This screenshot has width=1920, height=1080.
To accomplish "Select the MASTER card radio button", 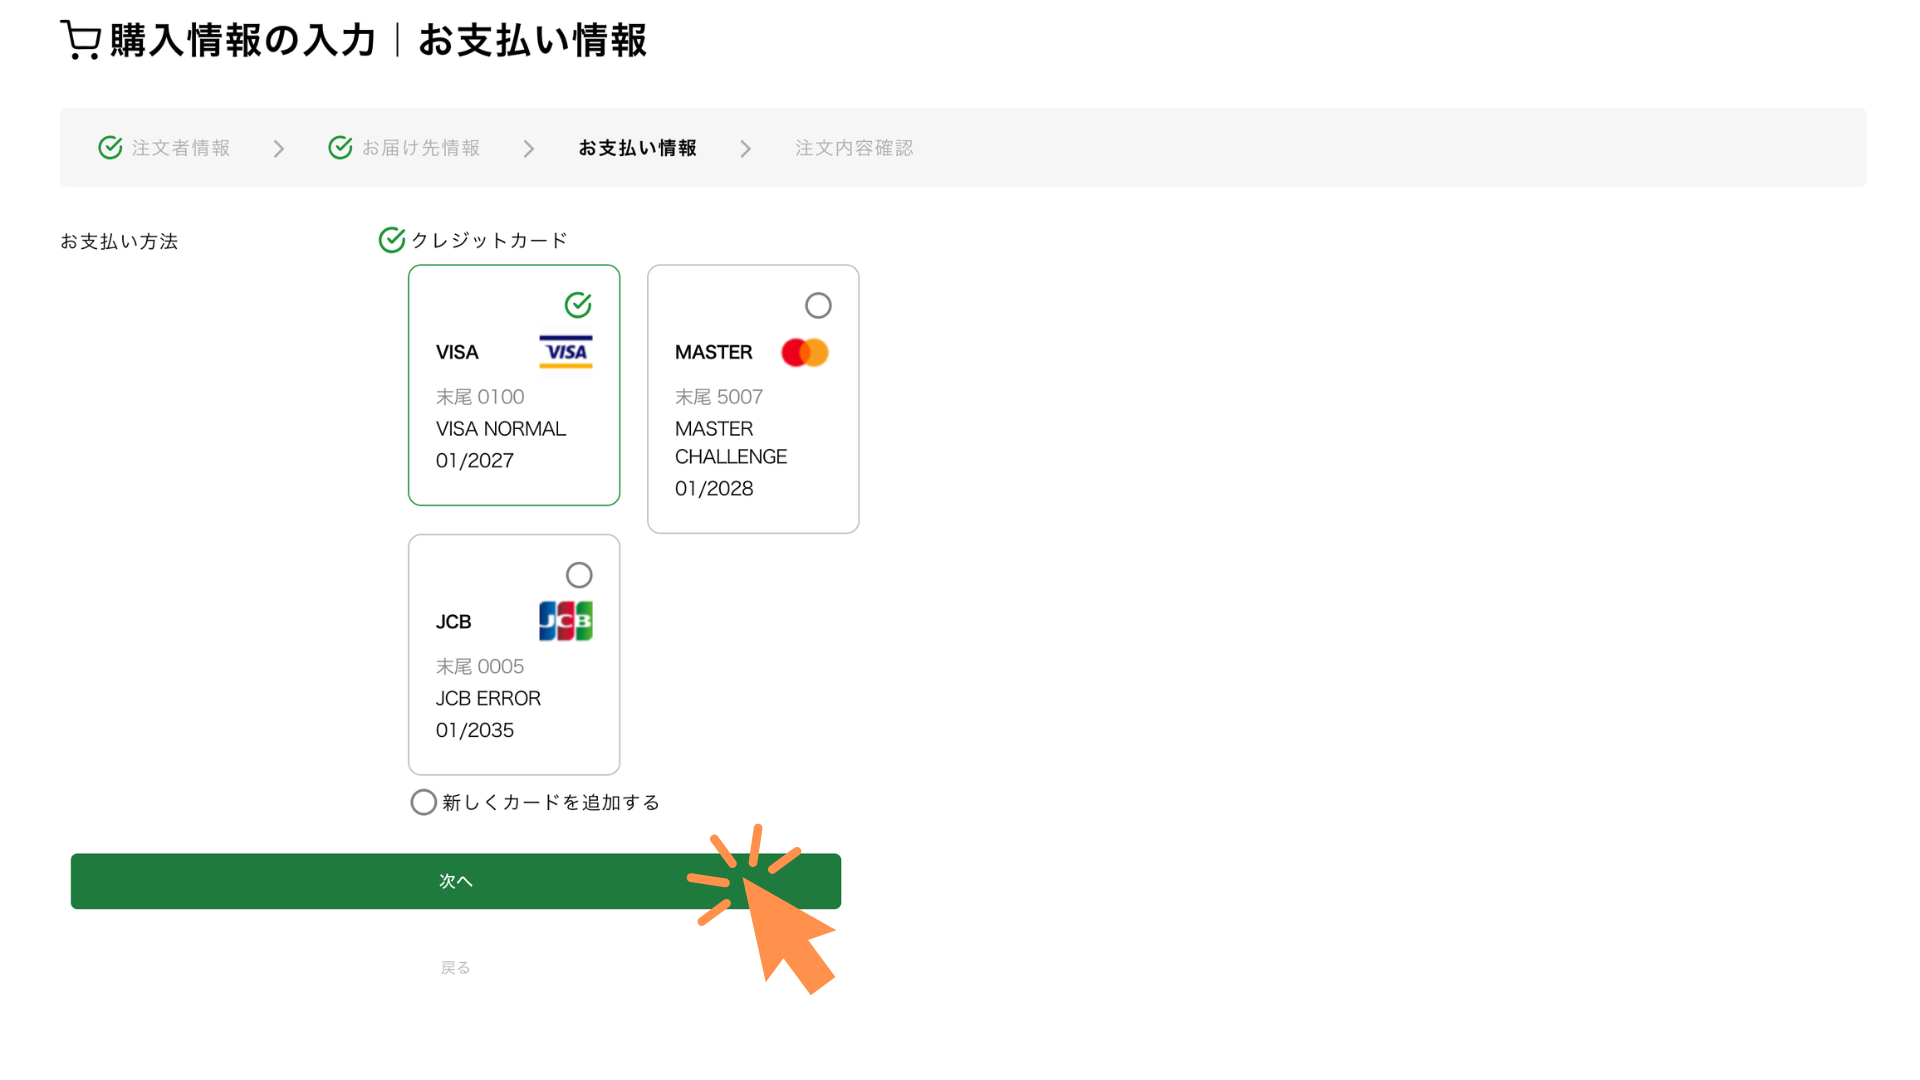I will [x=818, y=305].
